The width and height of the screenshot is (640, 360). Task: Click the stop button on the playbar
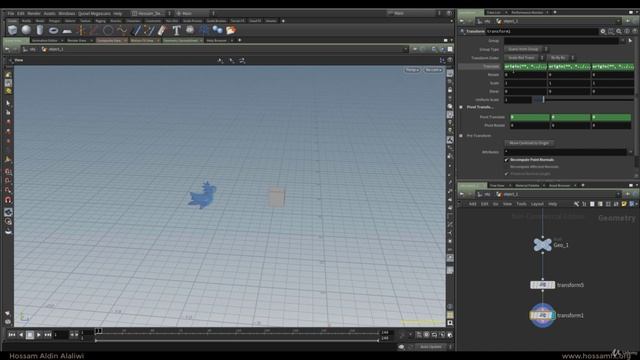click(30, 335)
